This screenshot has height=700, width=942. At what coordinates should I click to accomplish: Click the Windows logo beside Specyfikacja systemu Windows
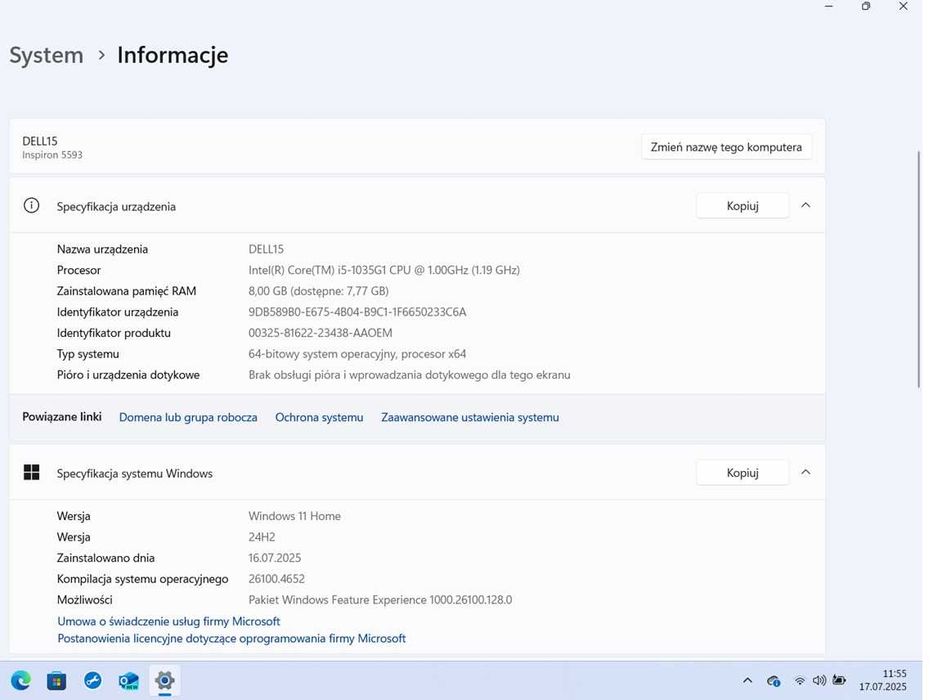tap(31, 472)
